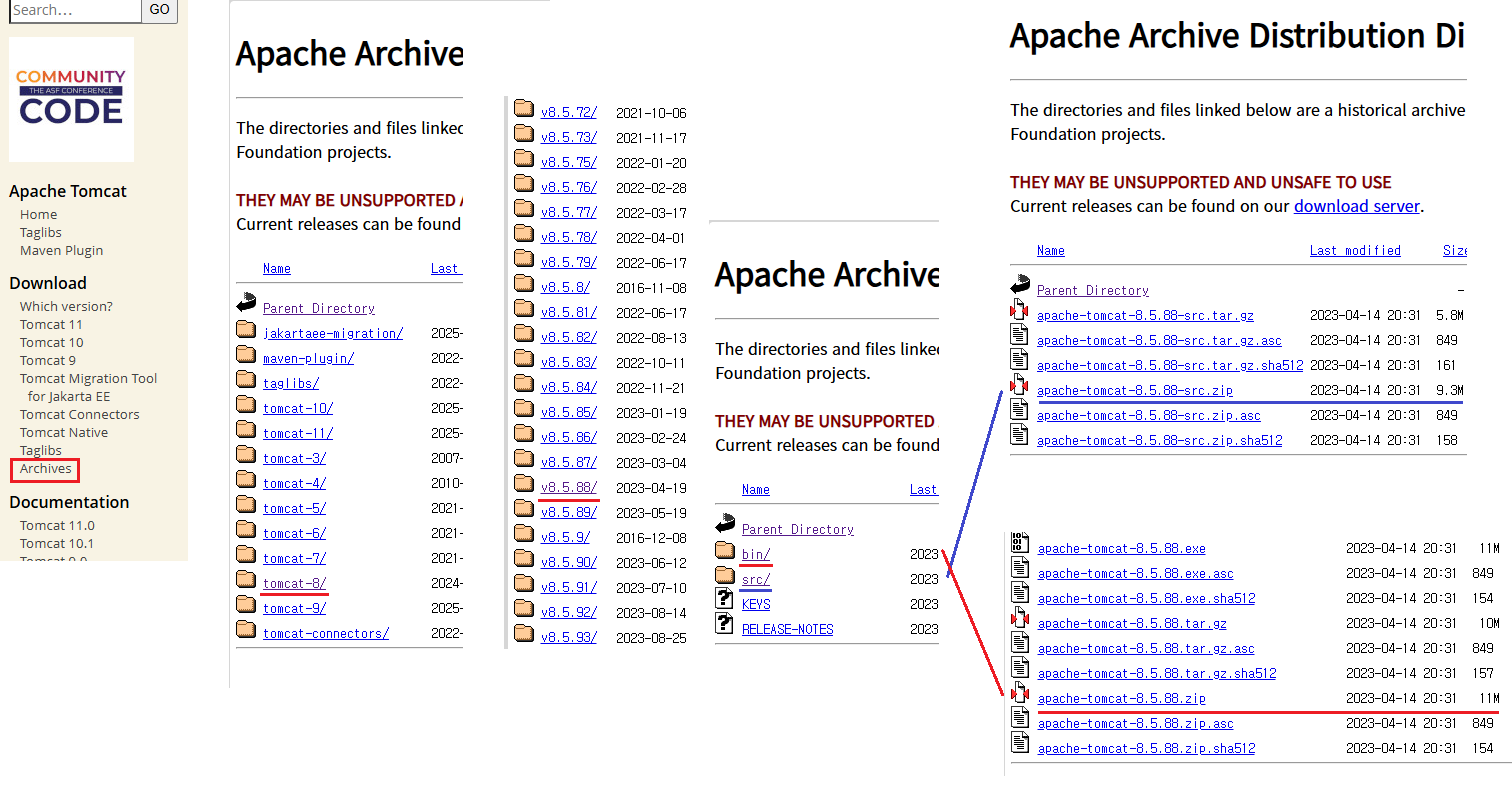The image size is (1512, 787).
Task: Open the download server link
Action: 1356,206
